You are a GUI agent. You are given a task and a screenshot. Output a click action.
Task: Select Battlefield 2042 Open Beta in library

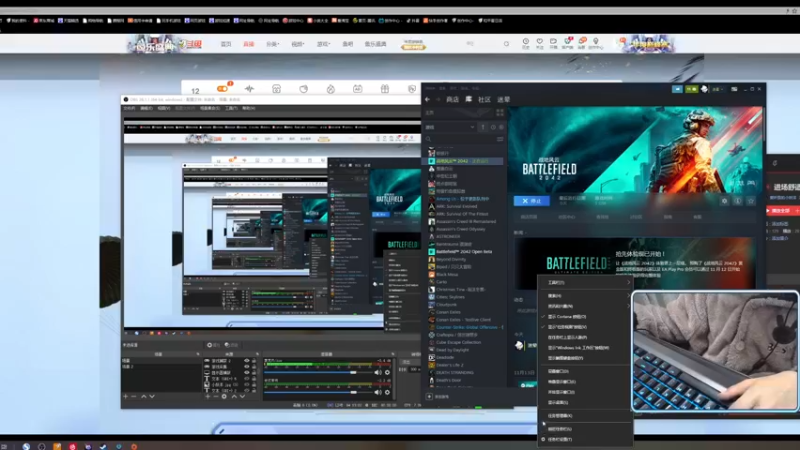[x=464, y=252]
